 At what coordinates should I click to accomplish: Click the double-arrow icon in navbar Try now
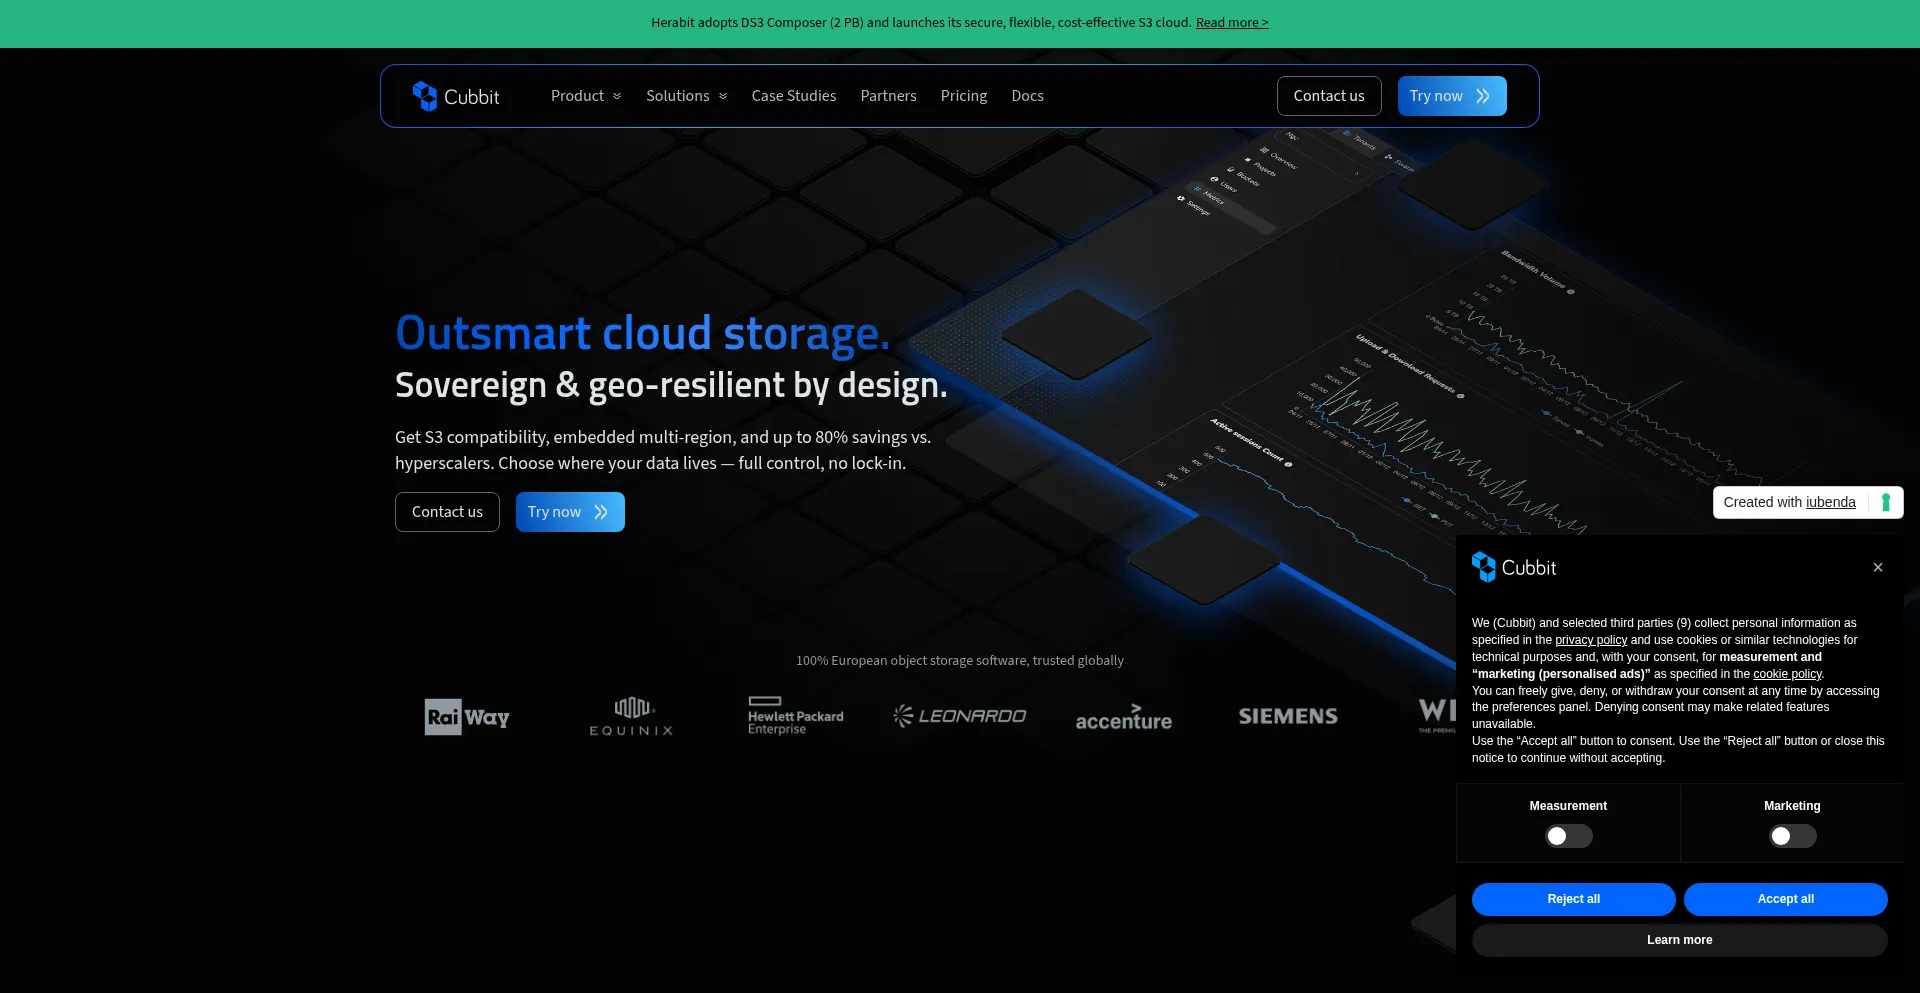[x=1483, y=96]
